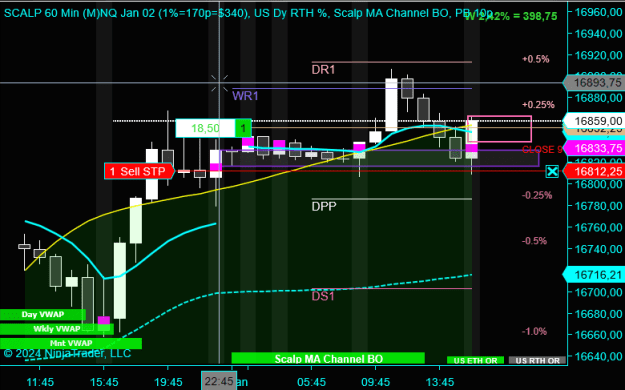Viewport: 625px width, 390px height.
Task: Click the green W 2,42% = 398,75 text
Action: (511, 16)
